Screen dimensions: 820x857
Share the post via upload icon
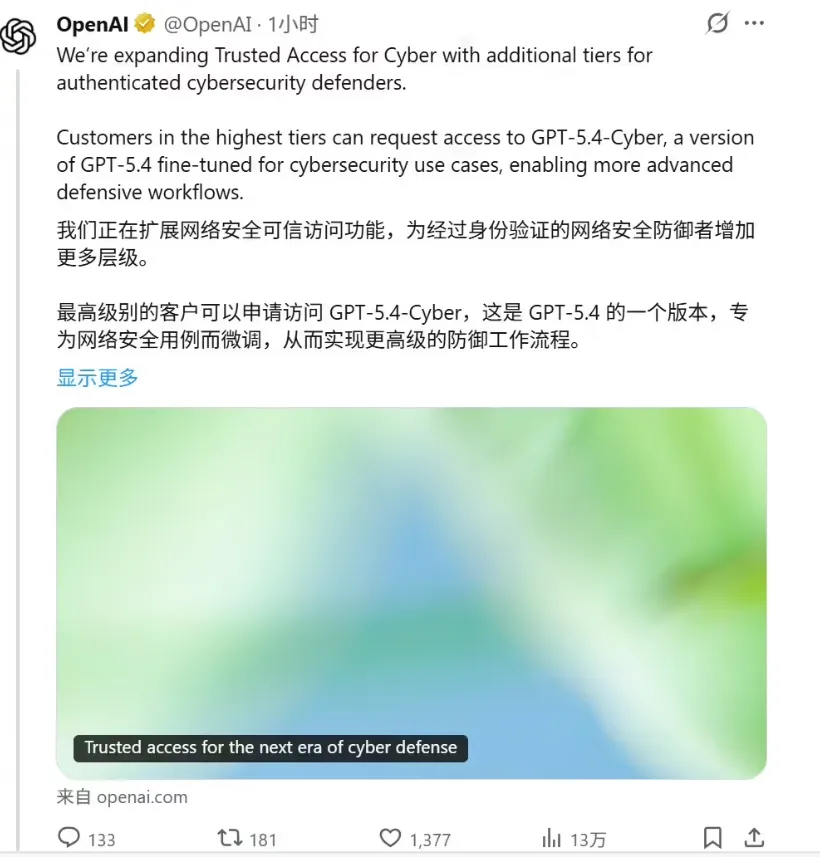click(754, 837)
